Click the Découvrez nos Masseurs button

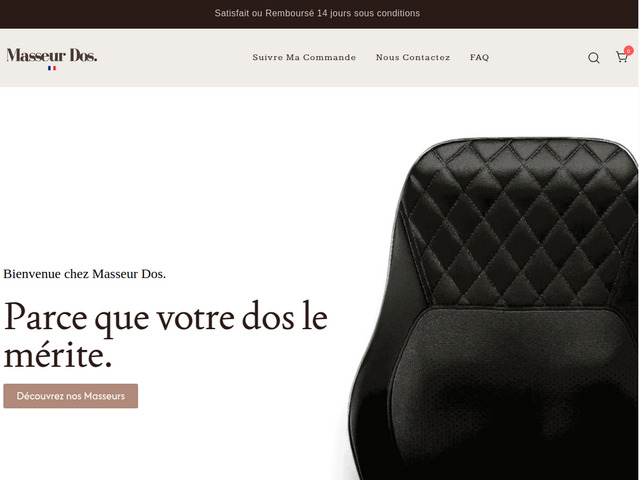[x=71, y=396]
